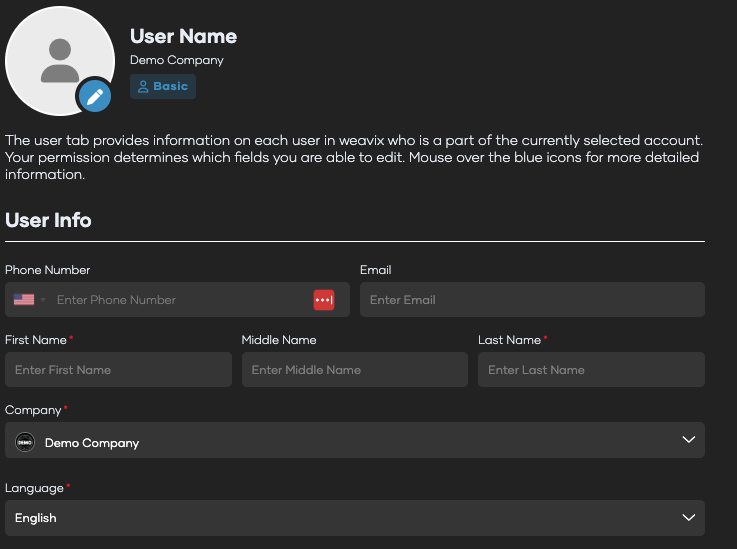Click the Demo Company logo icon in dropdown
Viewport: 737px width, 549px height.
[x=25, y=442]
